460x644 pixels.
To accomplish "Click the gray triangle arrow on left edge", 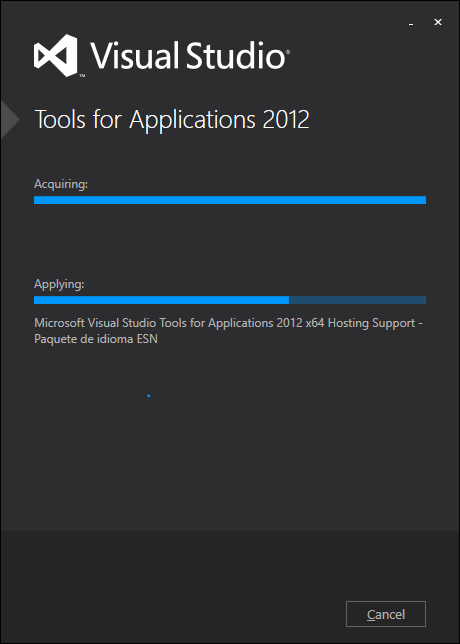I will coord(10,120).
